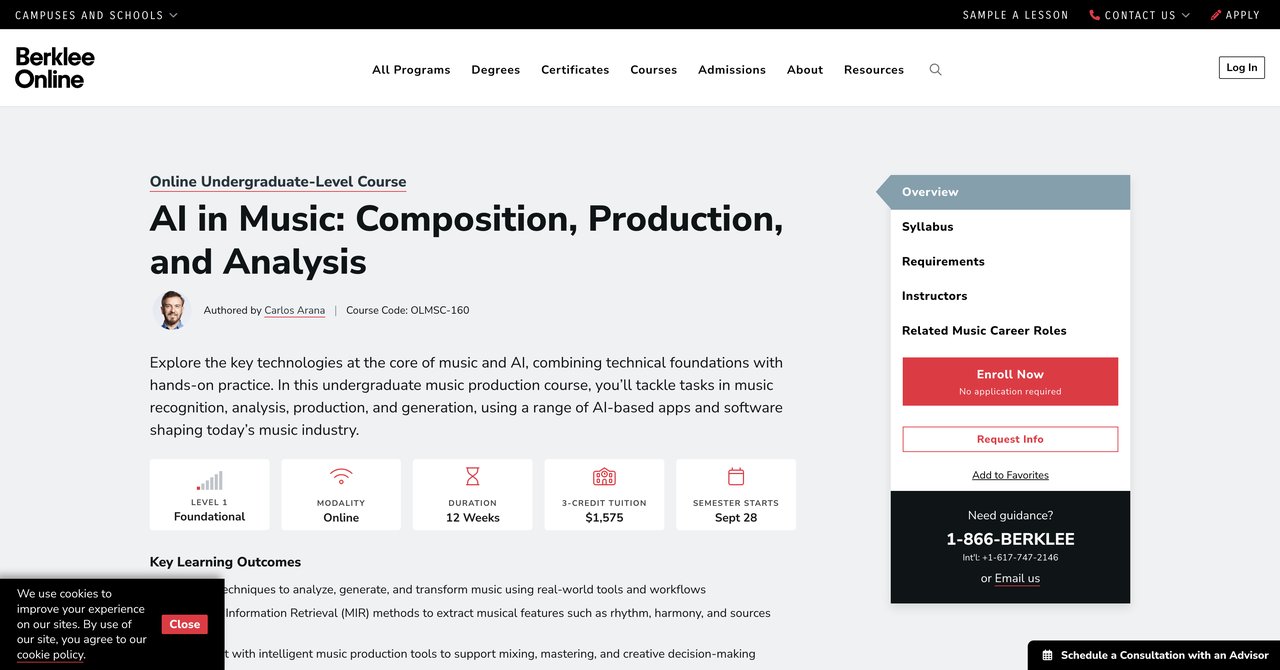Click the Berklee Online logo
This screenshot has width=1280, height=670.
pyautogui.click(x=55, y=68)
